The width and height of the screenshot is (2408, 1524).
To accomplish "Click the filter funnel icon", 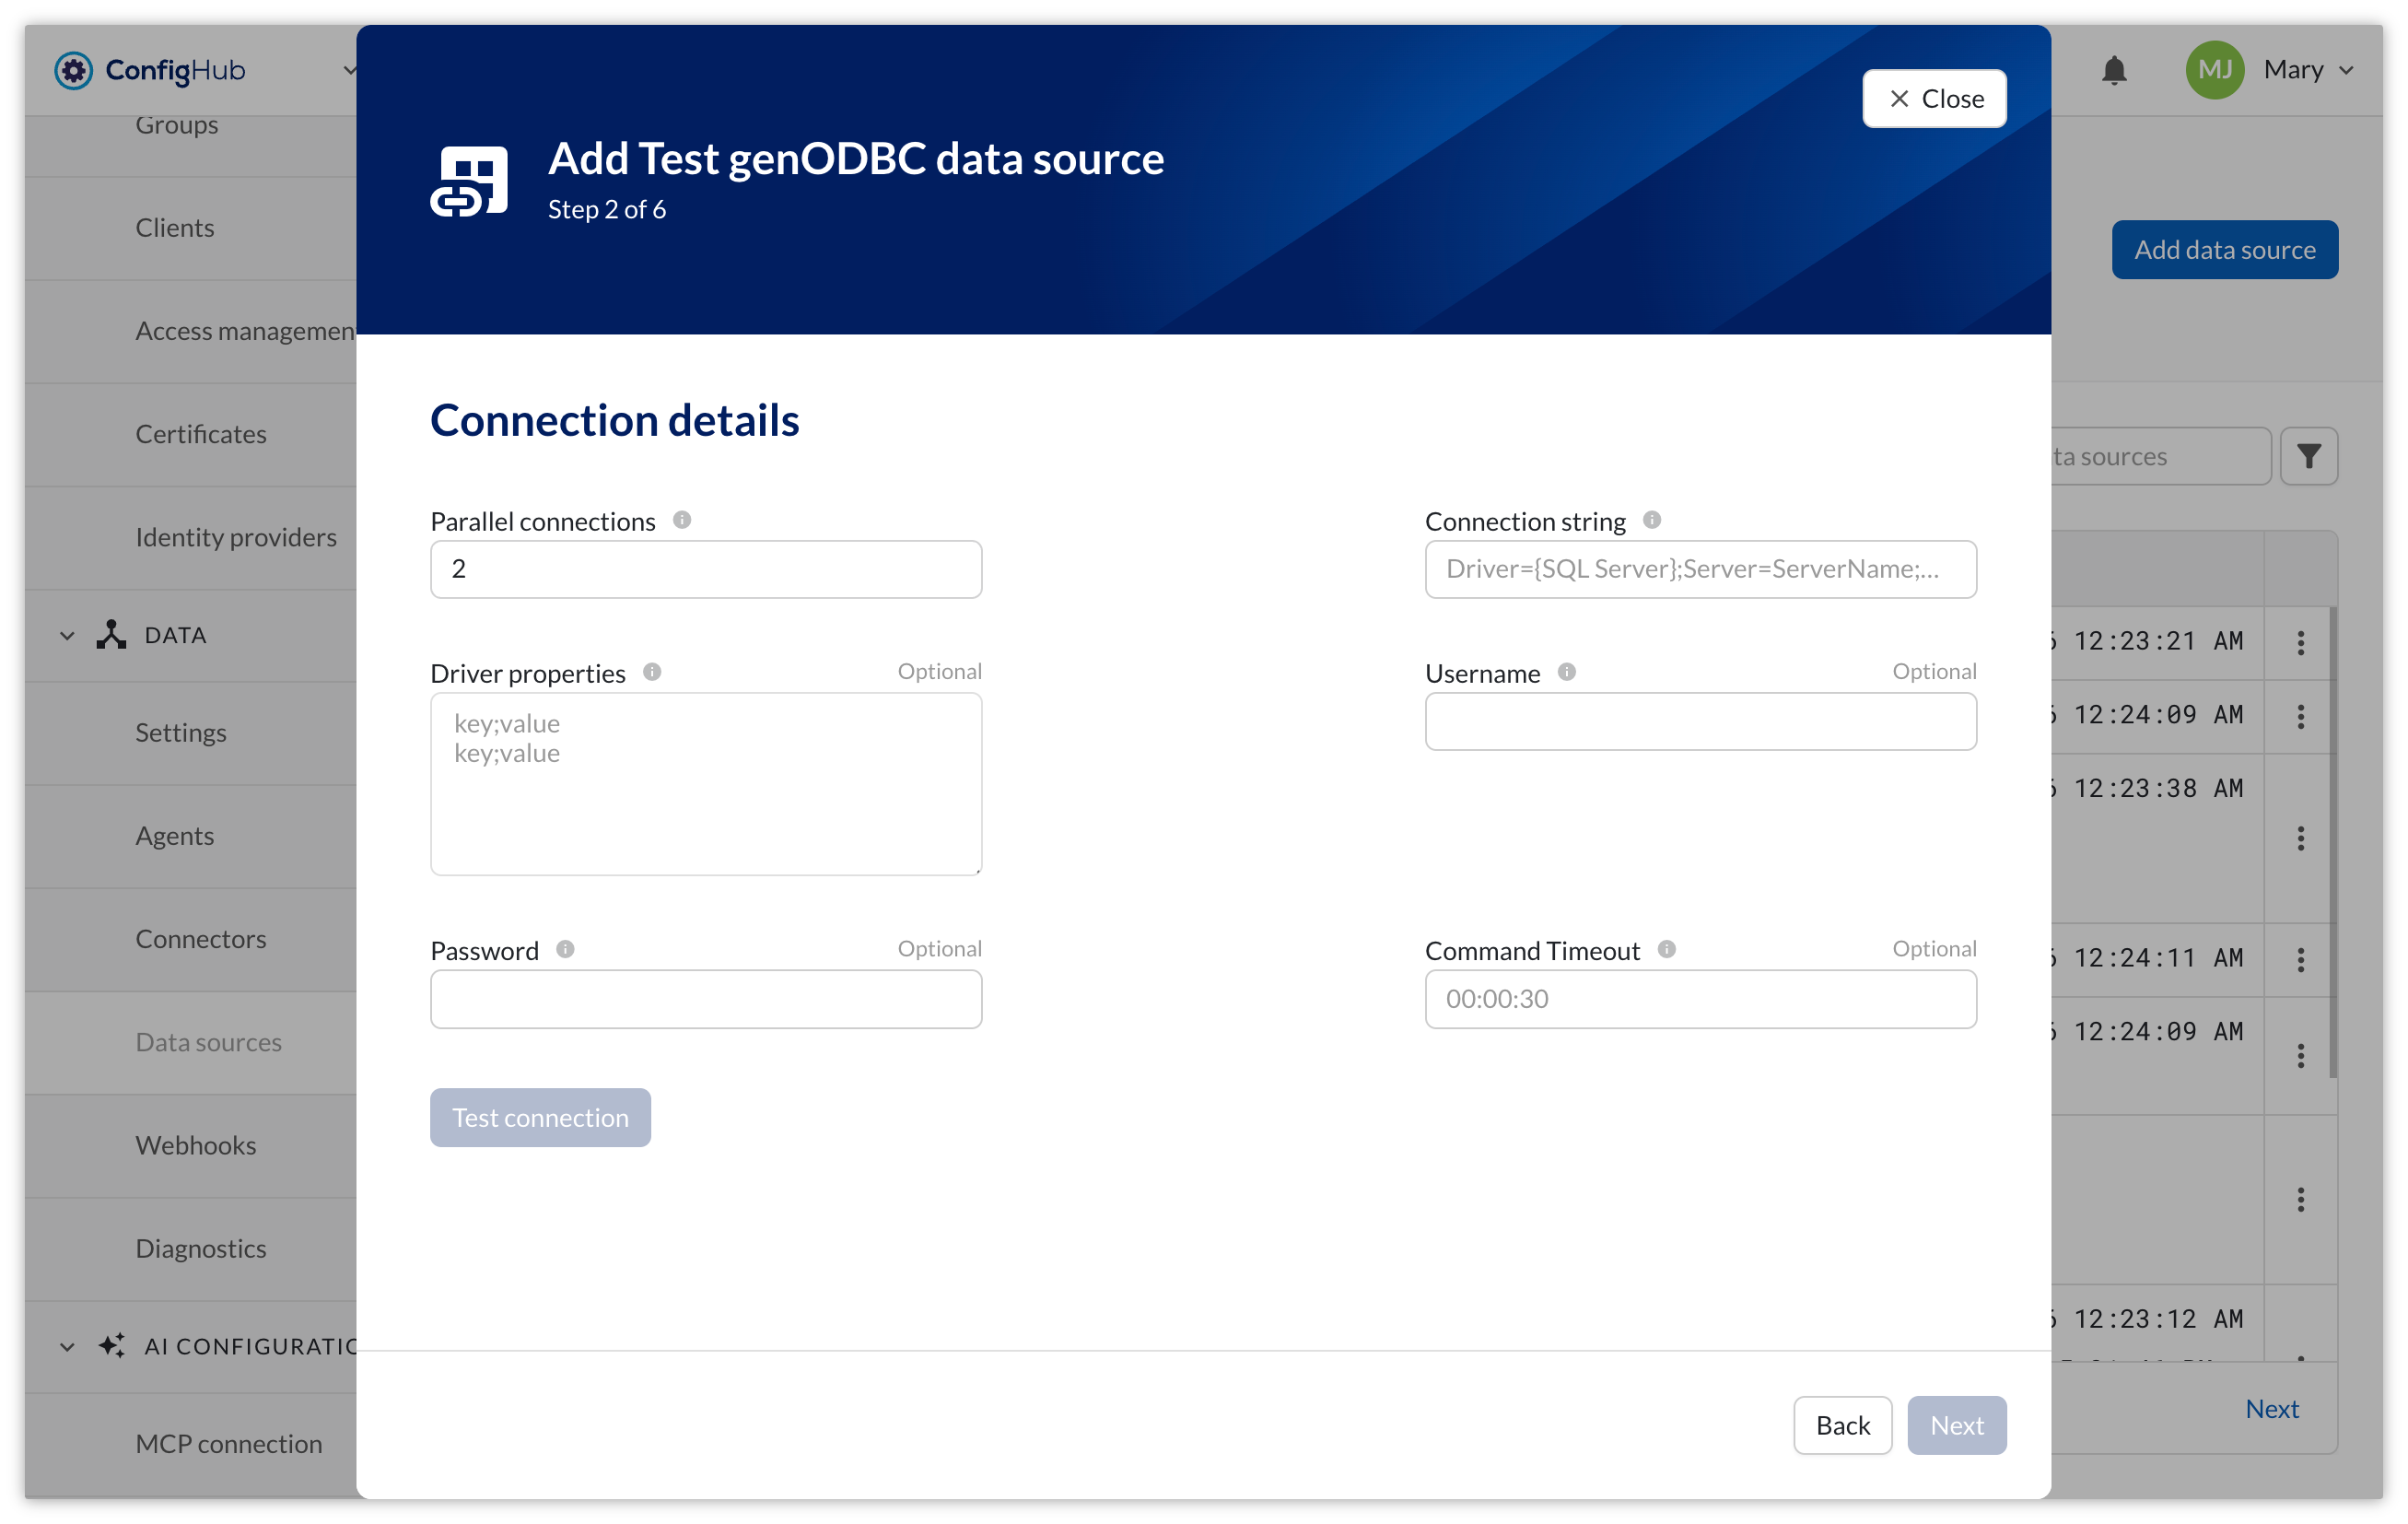I will tap(2308, 456).
